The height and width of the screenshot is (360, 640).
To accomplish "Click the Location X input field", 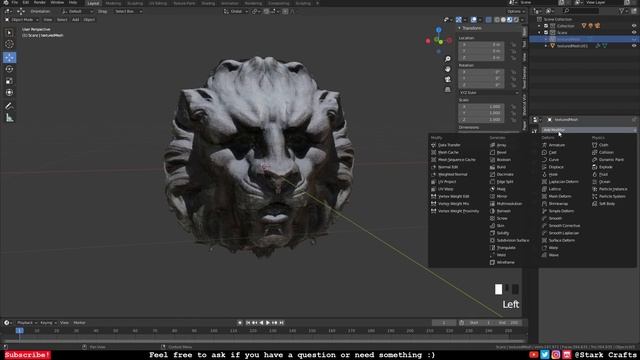I will pyautogui.click(x=481, y=44).
